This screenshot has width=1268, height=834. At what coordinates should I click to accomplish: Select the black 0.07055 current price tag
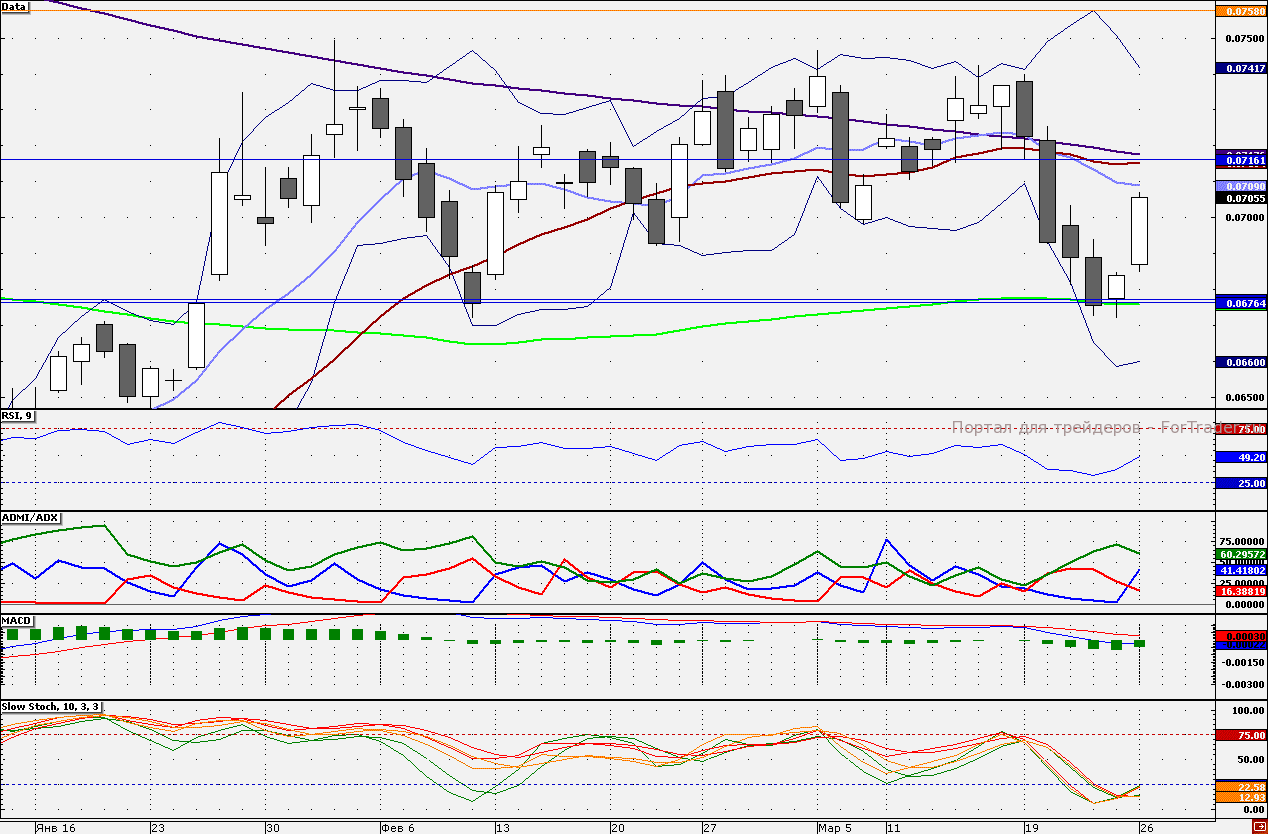click(x=1240, y=198)
